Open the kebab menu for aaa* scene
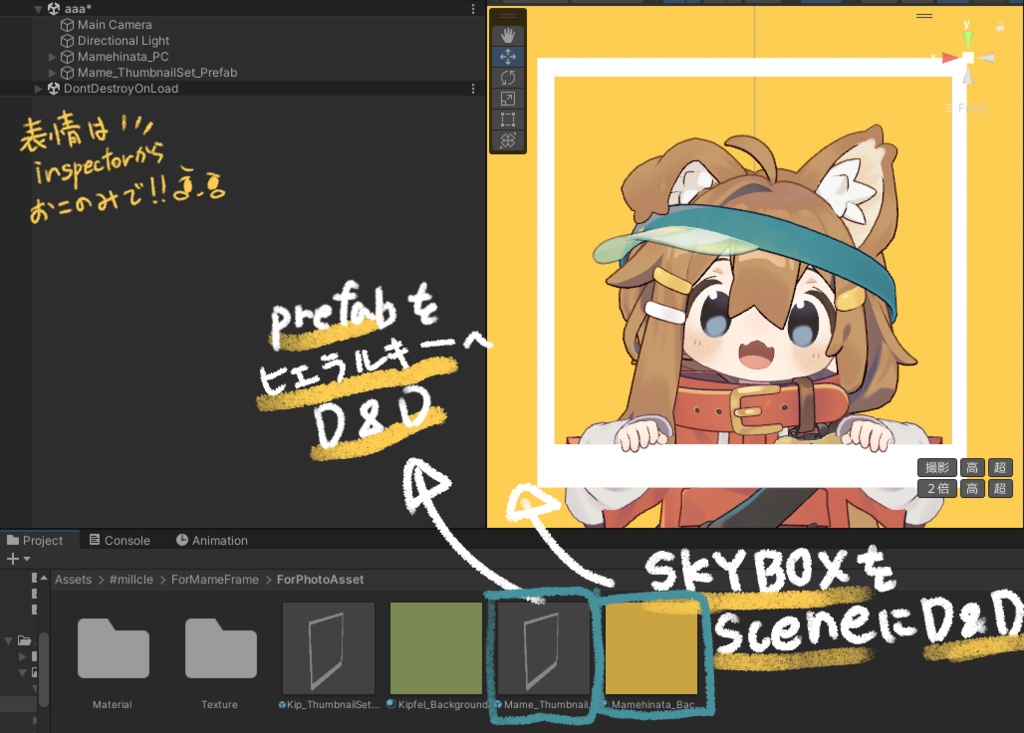The width and height of the screenshot is (1024, 733). pyautogui.click(x=473, y=8)
